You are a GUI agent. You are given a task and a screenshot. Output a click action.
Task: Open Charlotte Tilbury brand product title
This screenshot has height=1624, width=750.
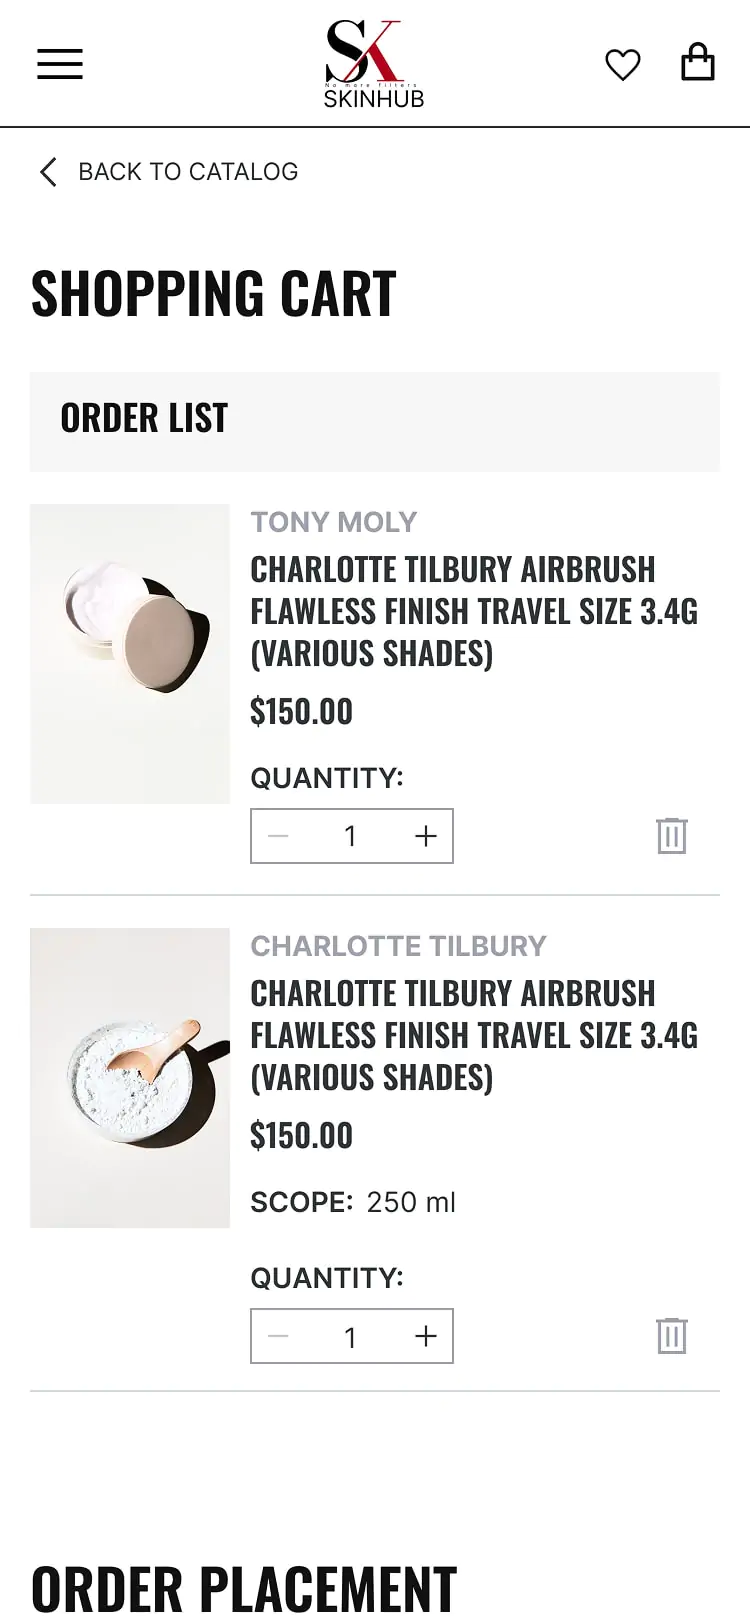pyautogui.click(x=473, y=1035)
